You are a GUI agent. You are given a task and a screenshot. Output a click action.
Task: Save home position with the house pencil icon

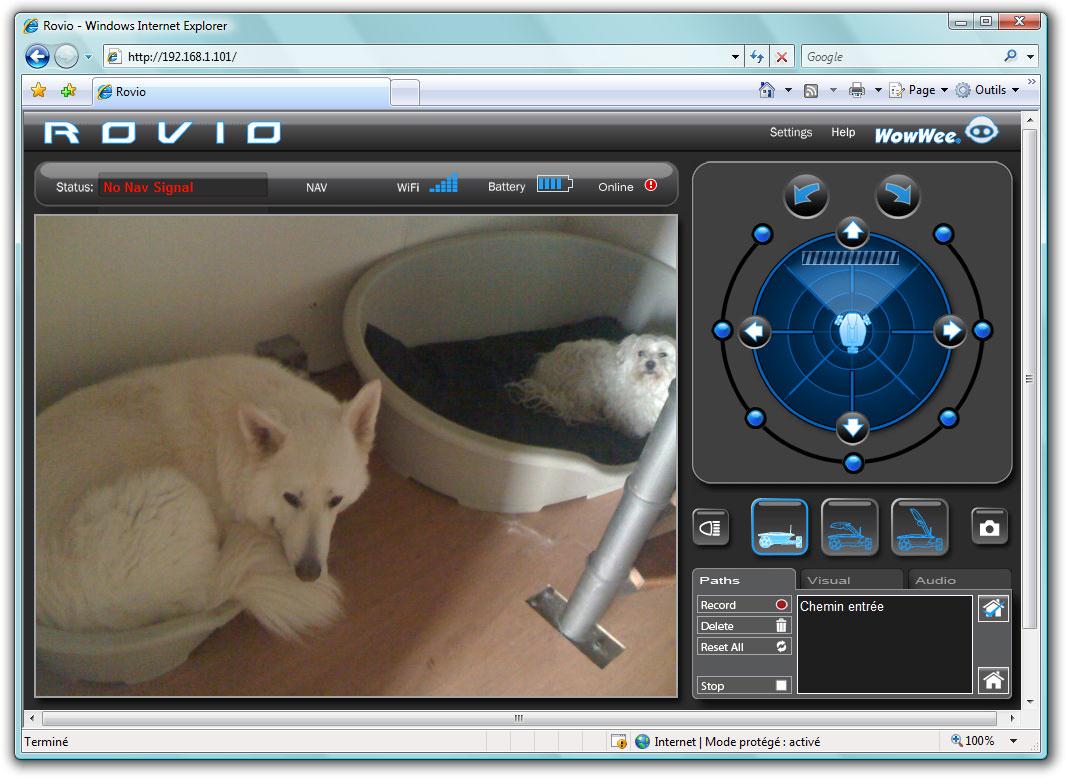point(993,608)
